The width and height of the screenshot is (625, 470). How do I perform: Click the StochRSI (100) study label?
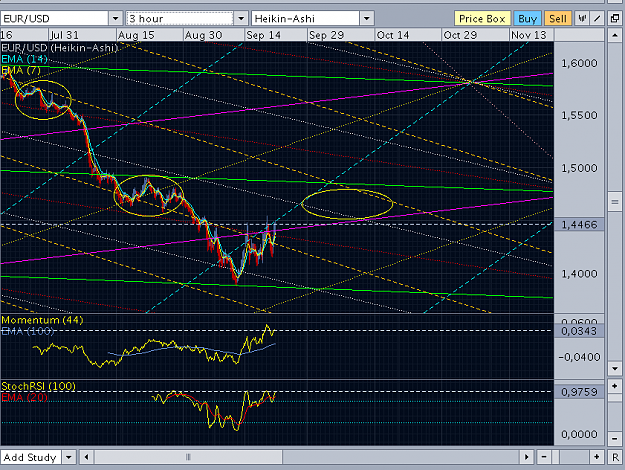(x=38, y=386)
